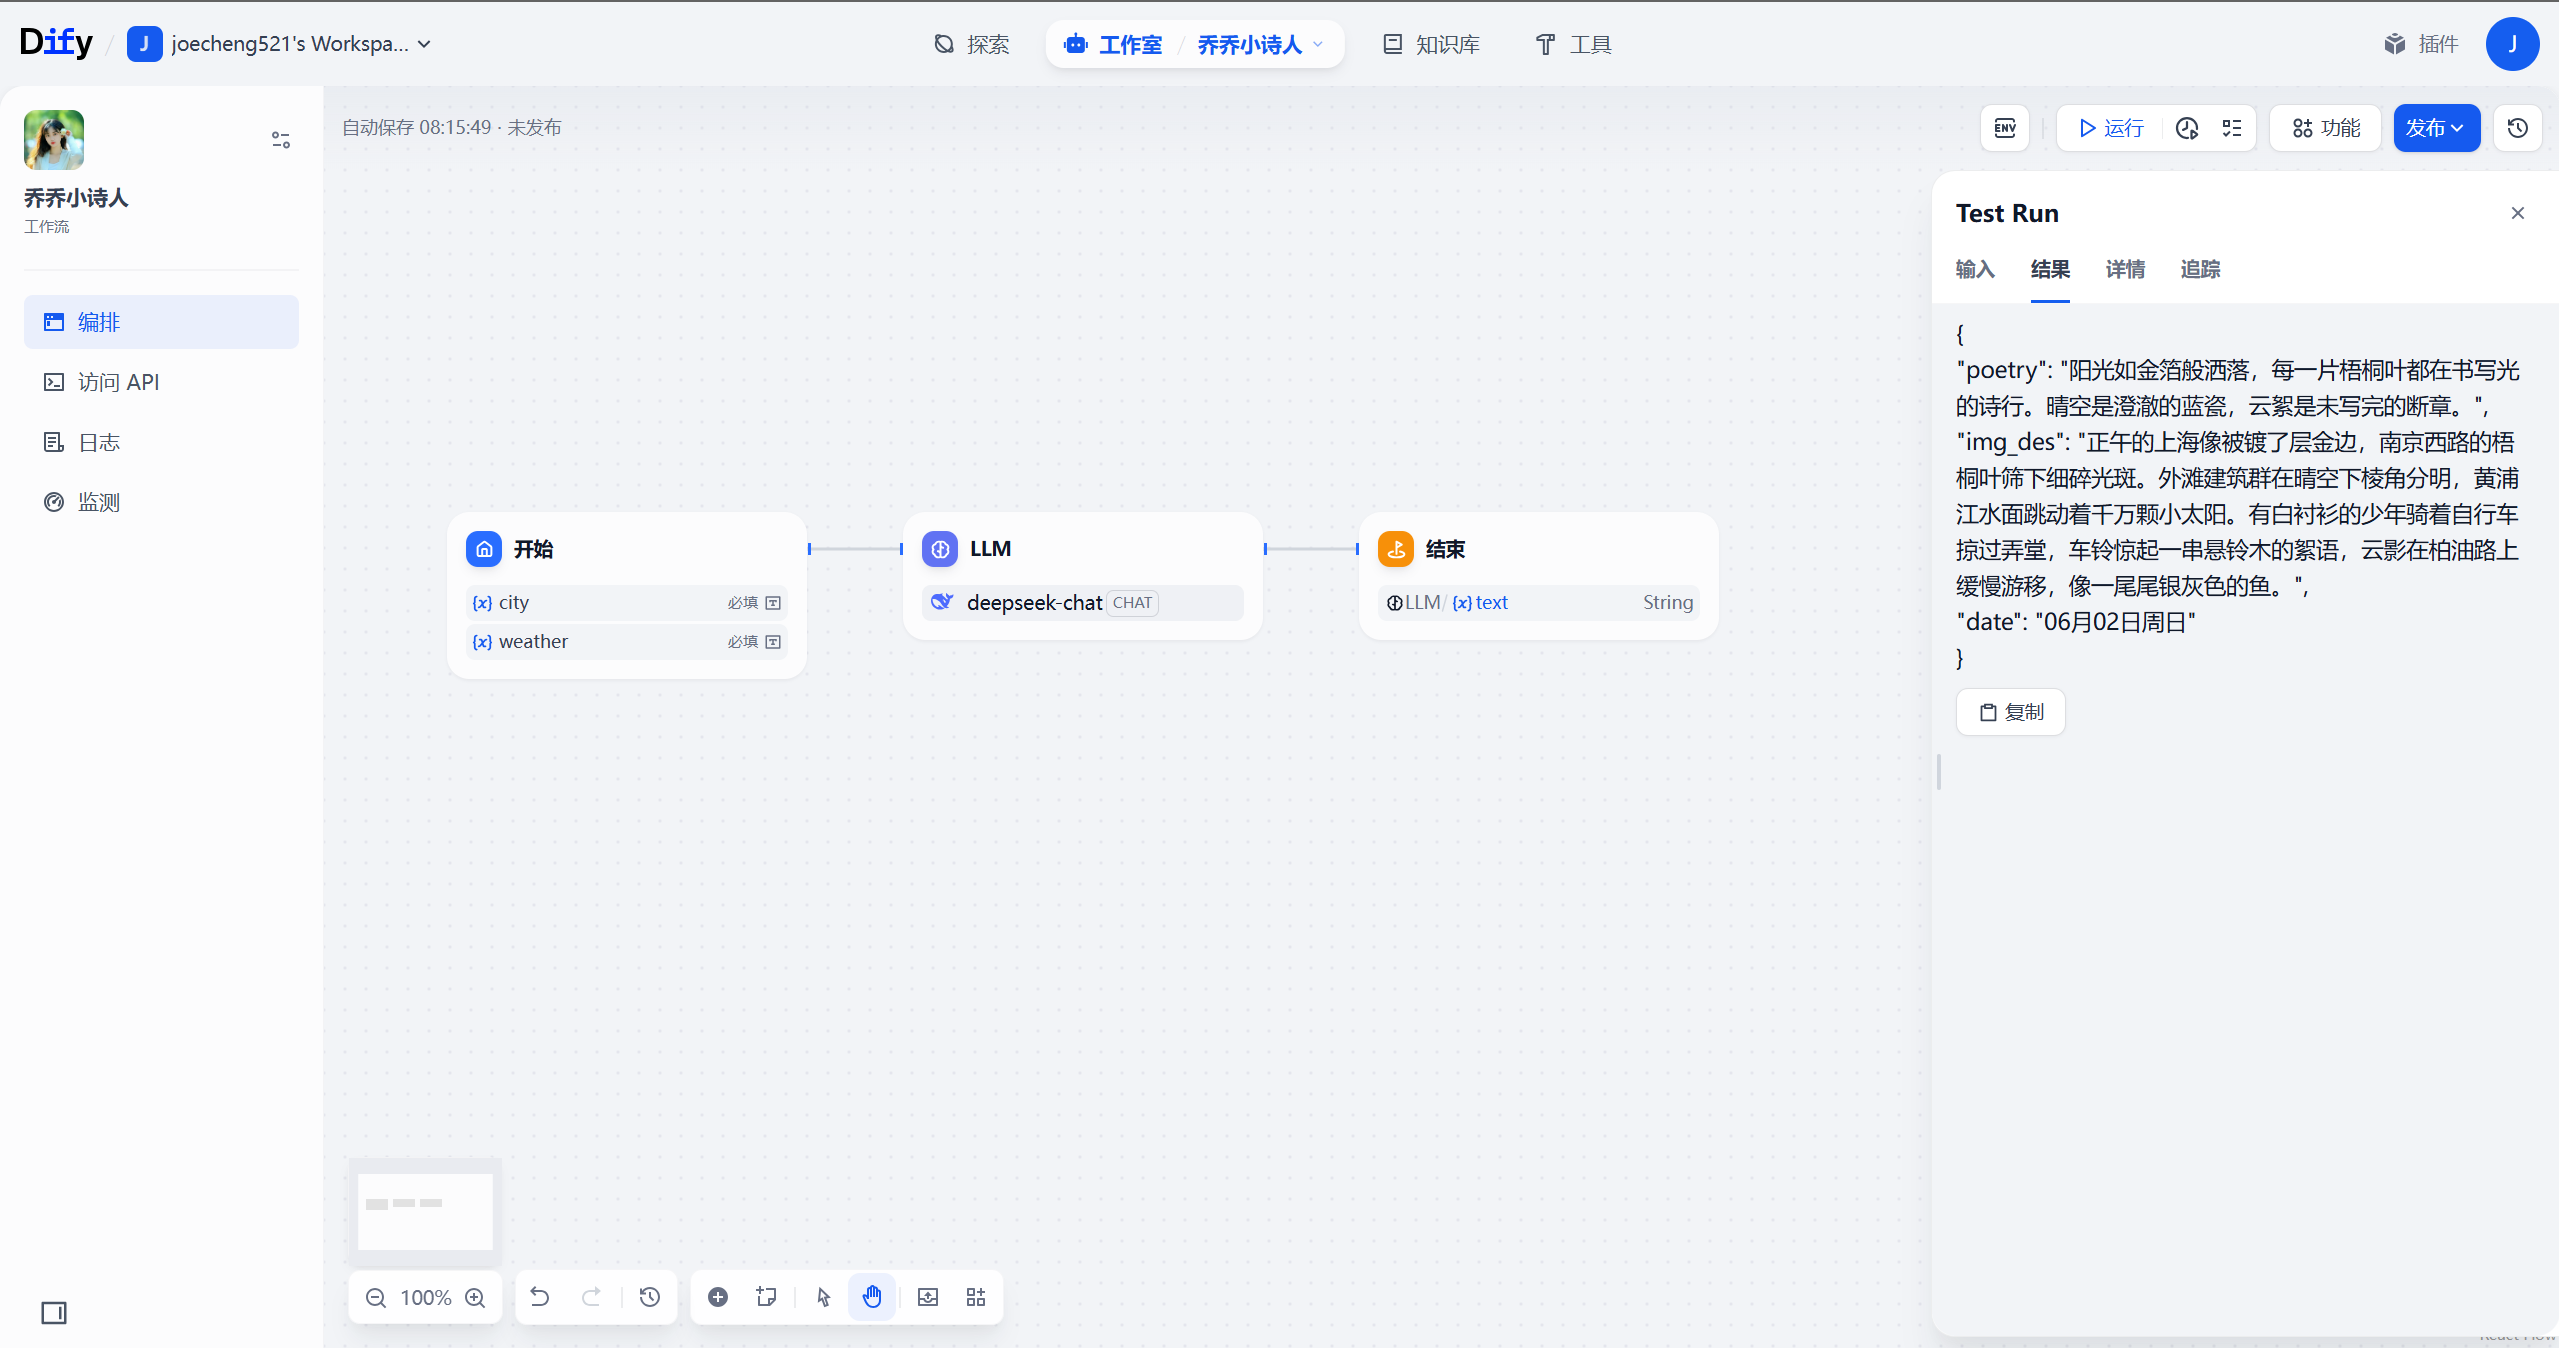Click the organize nodes layout icon
2559x1348 pixels.
pyautogui.click(x=976, y=1297)
